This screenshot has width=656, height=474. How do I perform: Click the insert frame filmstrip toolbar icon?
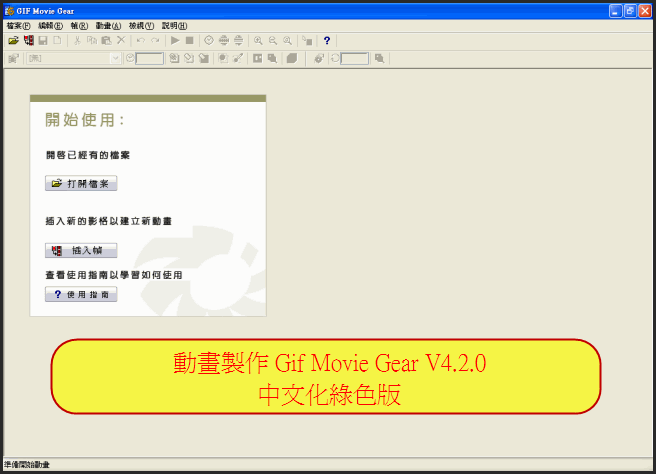28,40
